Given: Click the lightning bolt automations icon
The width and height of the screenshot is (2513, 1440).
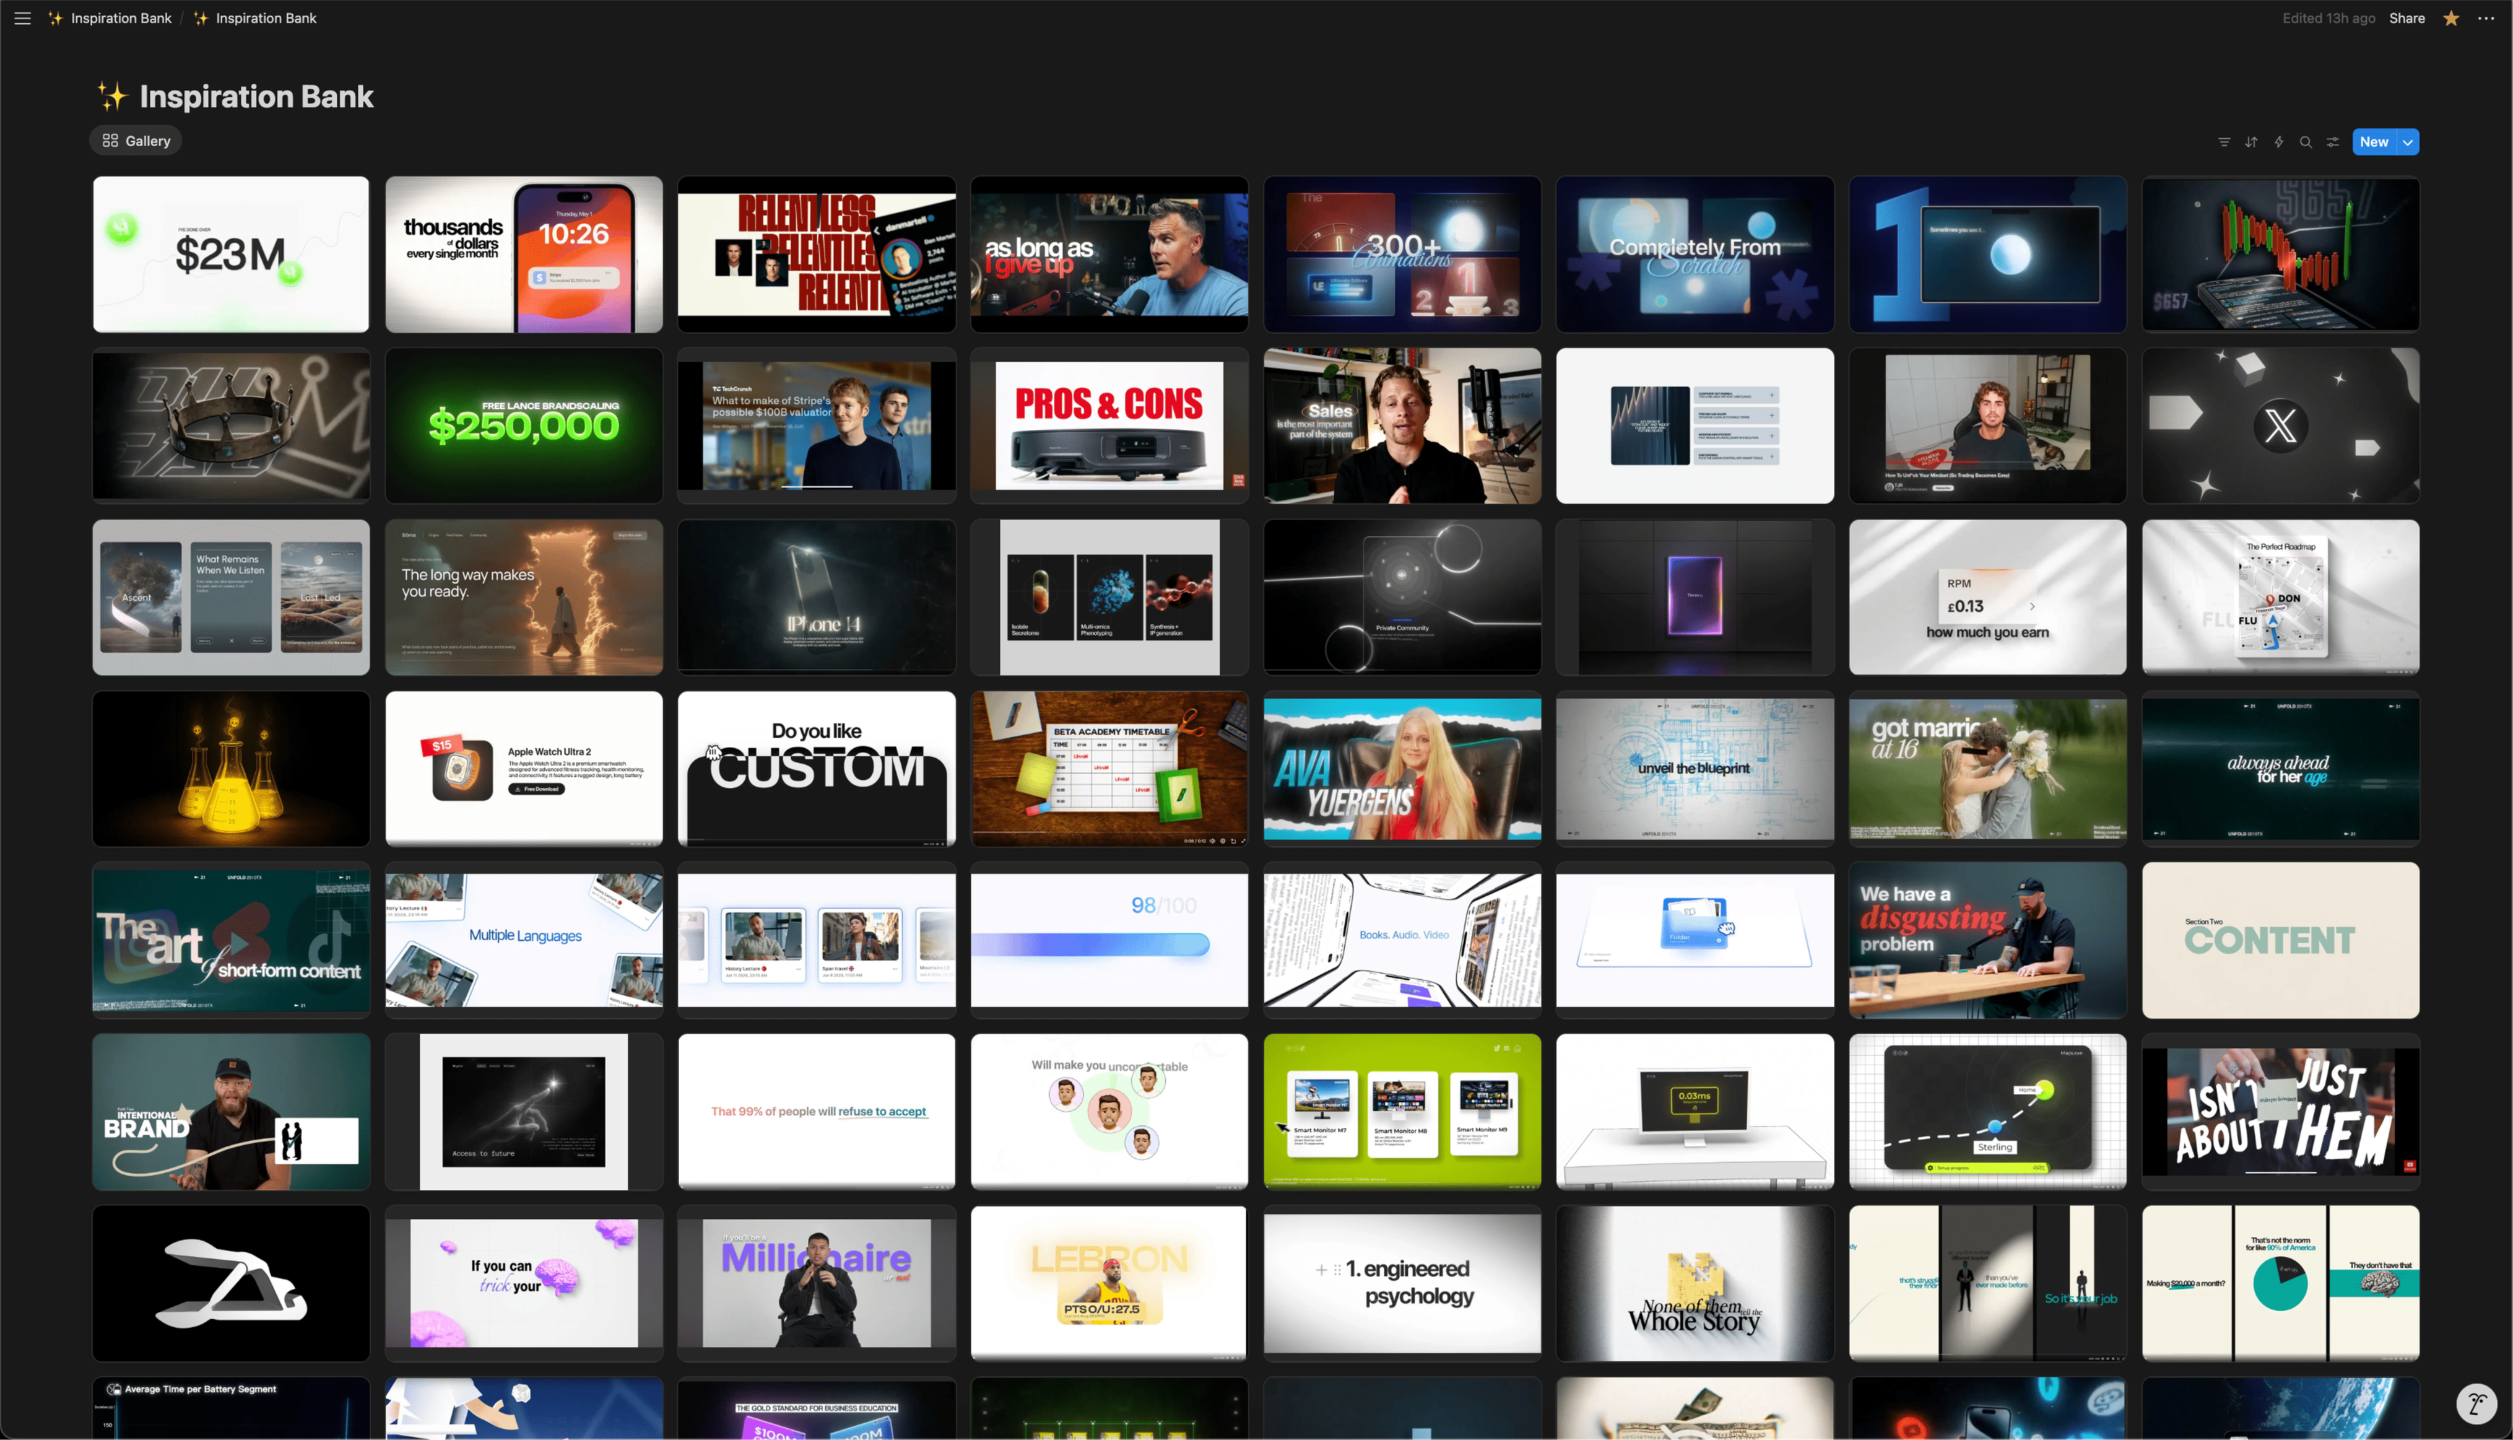Looking at the screenshot, I should tap(2279, 142).
